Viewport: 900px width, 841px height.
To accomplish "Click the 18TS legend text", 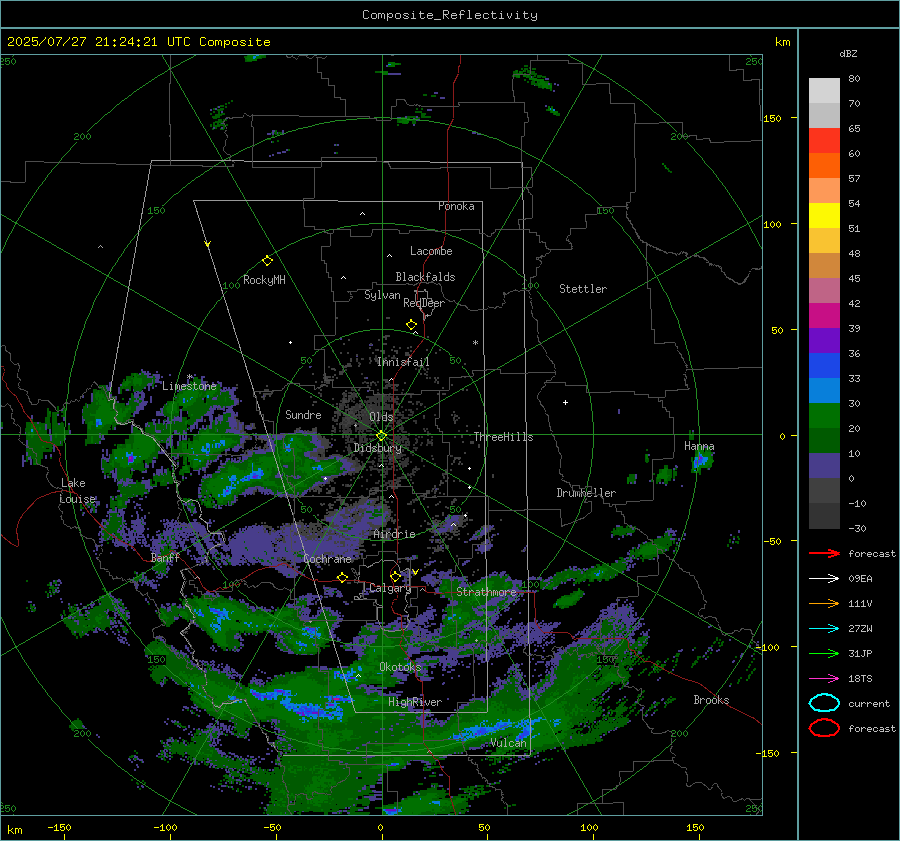I will pyautogui.click(x=860, y=679).
